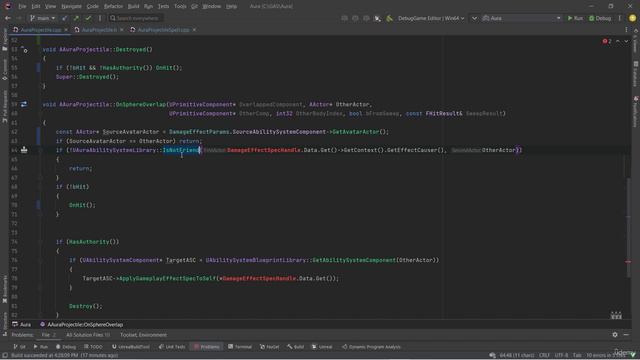This screenshot has height=360, width=640.
Task: Click the reader mode icon in editor corner
Action: tap(616, 315)
